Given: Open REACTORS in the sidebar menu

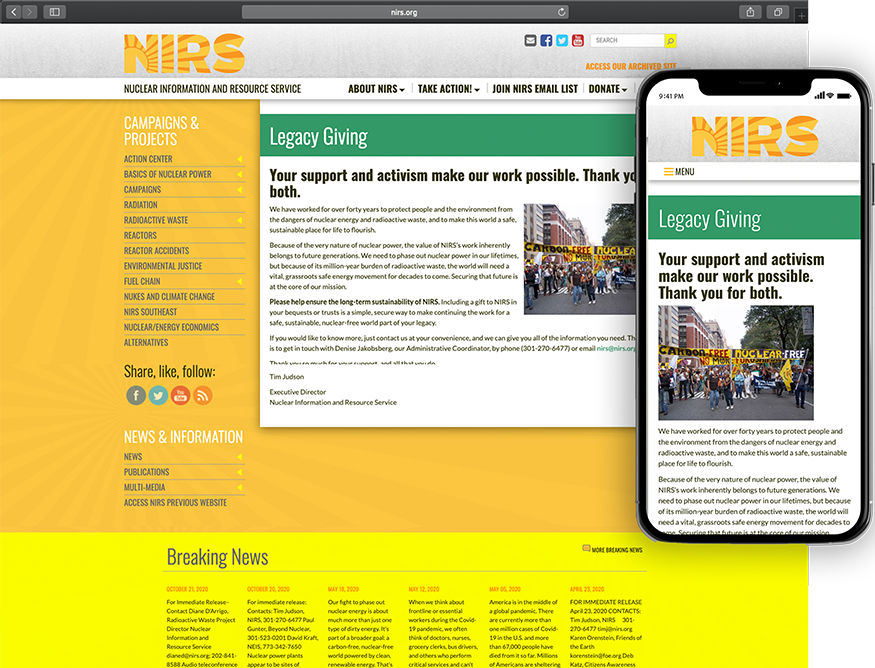Looking at the screenshot, I should [140, 236].
